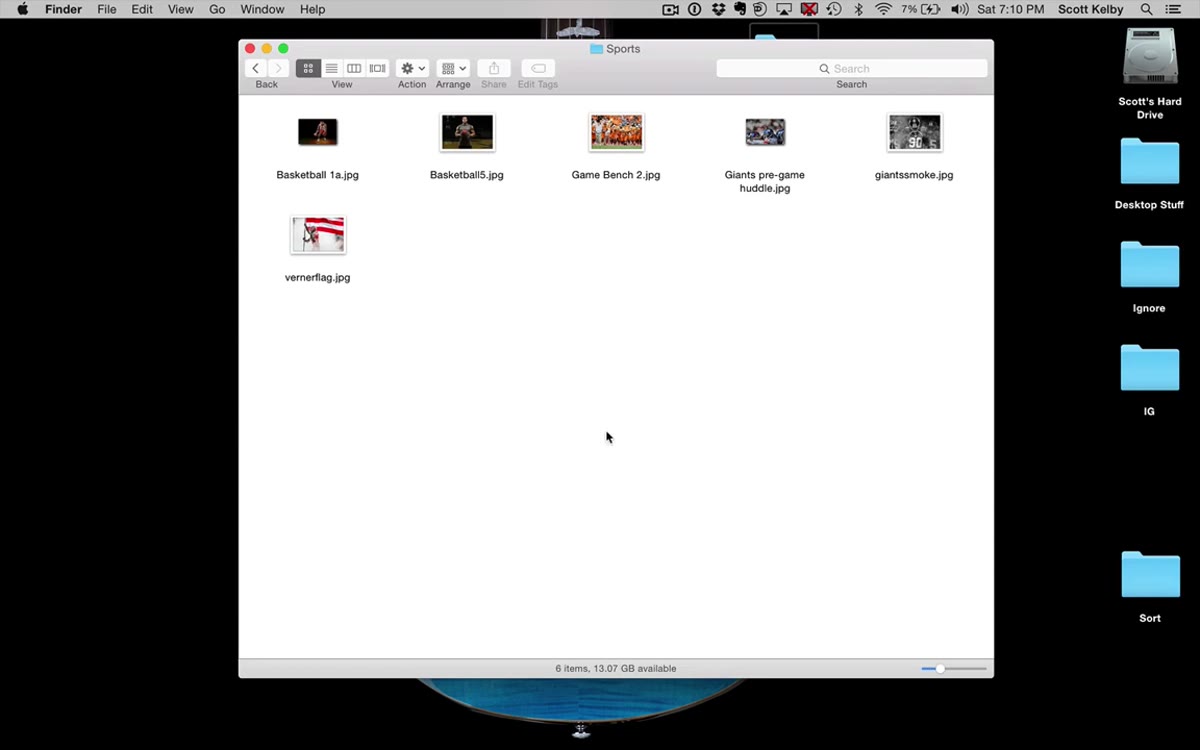
Task: Select the Ignore folder on desktop
Action: (x=1150, y=265)
